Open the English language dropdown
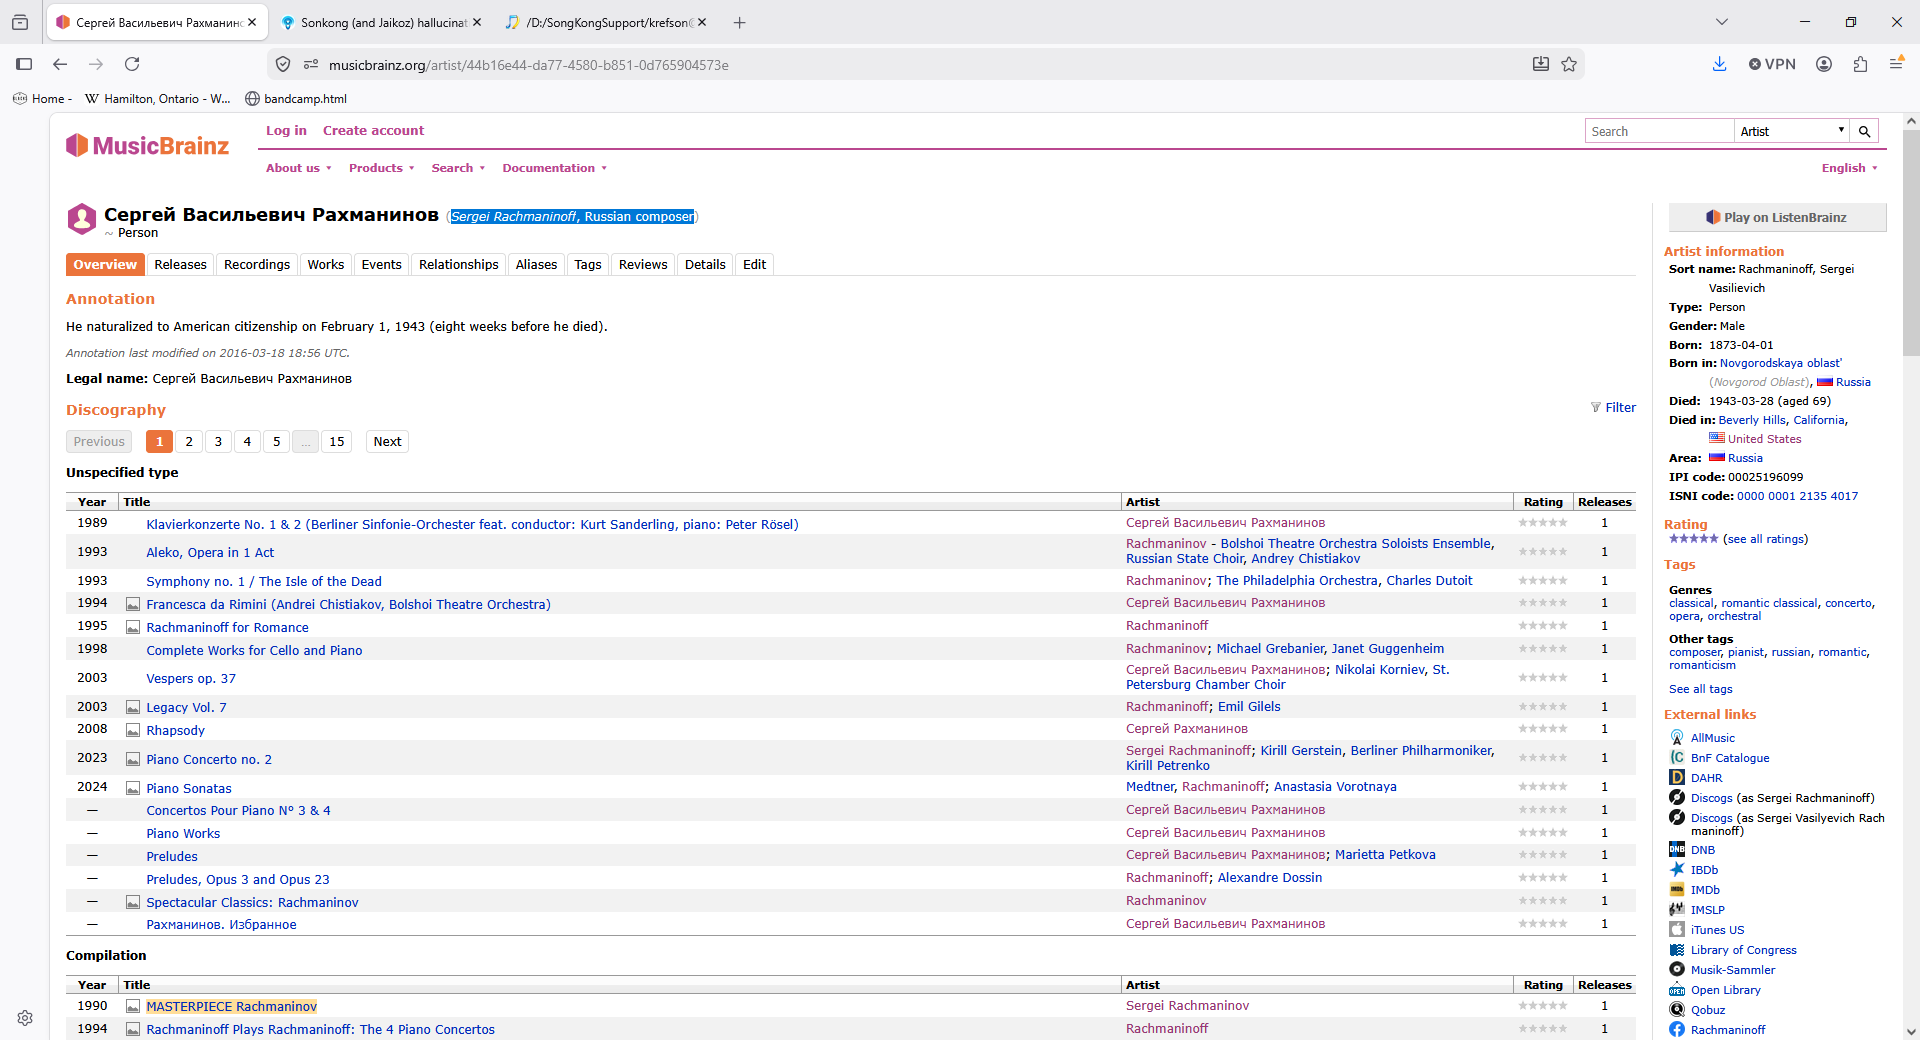This screenshot has height=1040, width=1920. click(x=1849, y=168)
